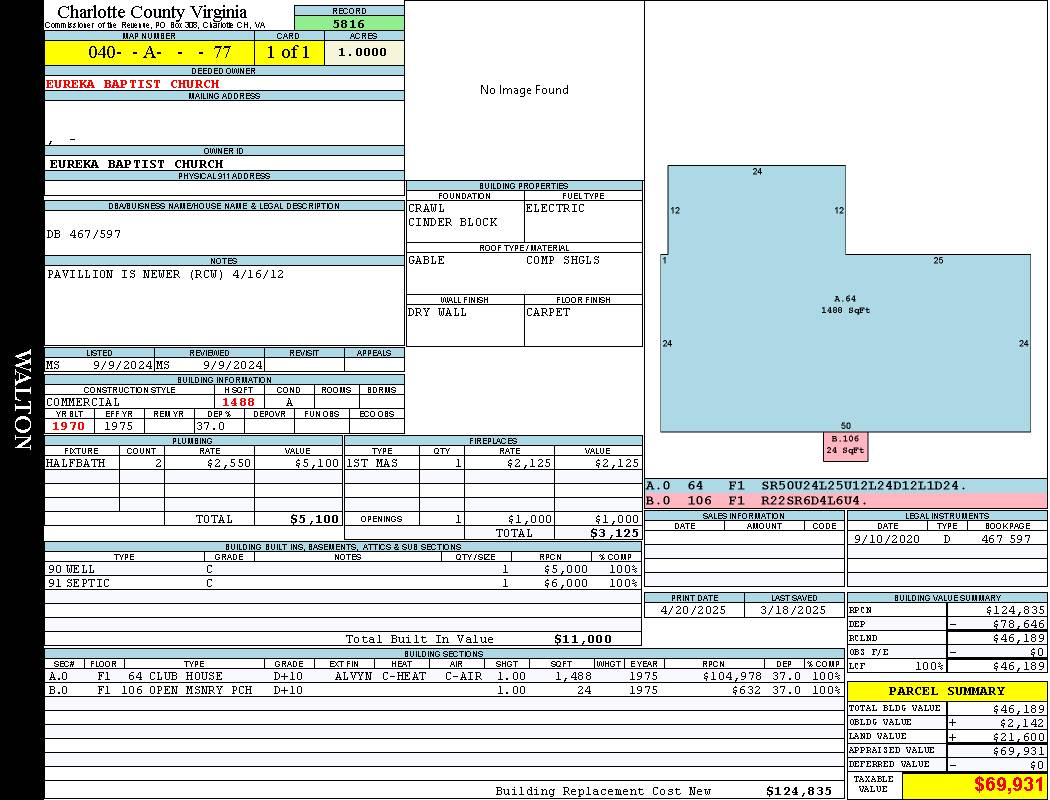
Task: Click card value 1 of 1
Action: click(289, 52)
